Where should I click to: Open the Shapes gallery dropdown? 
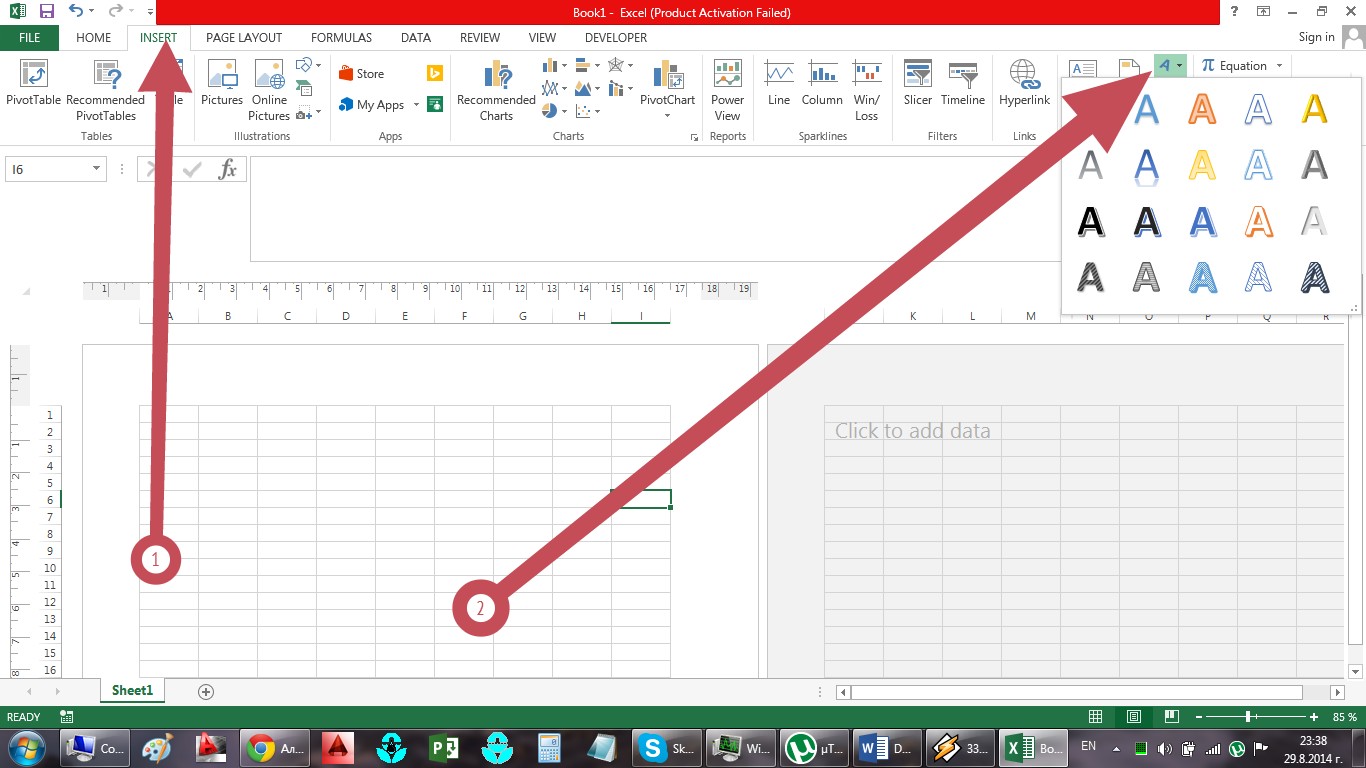(x=306, y=66)
